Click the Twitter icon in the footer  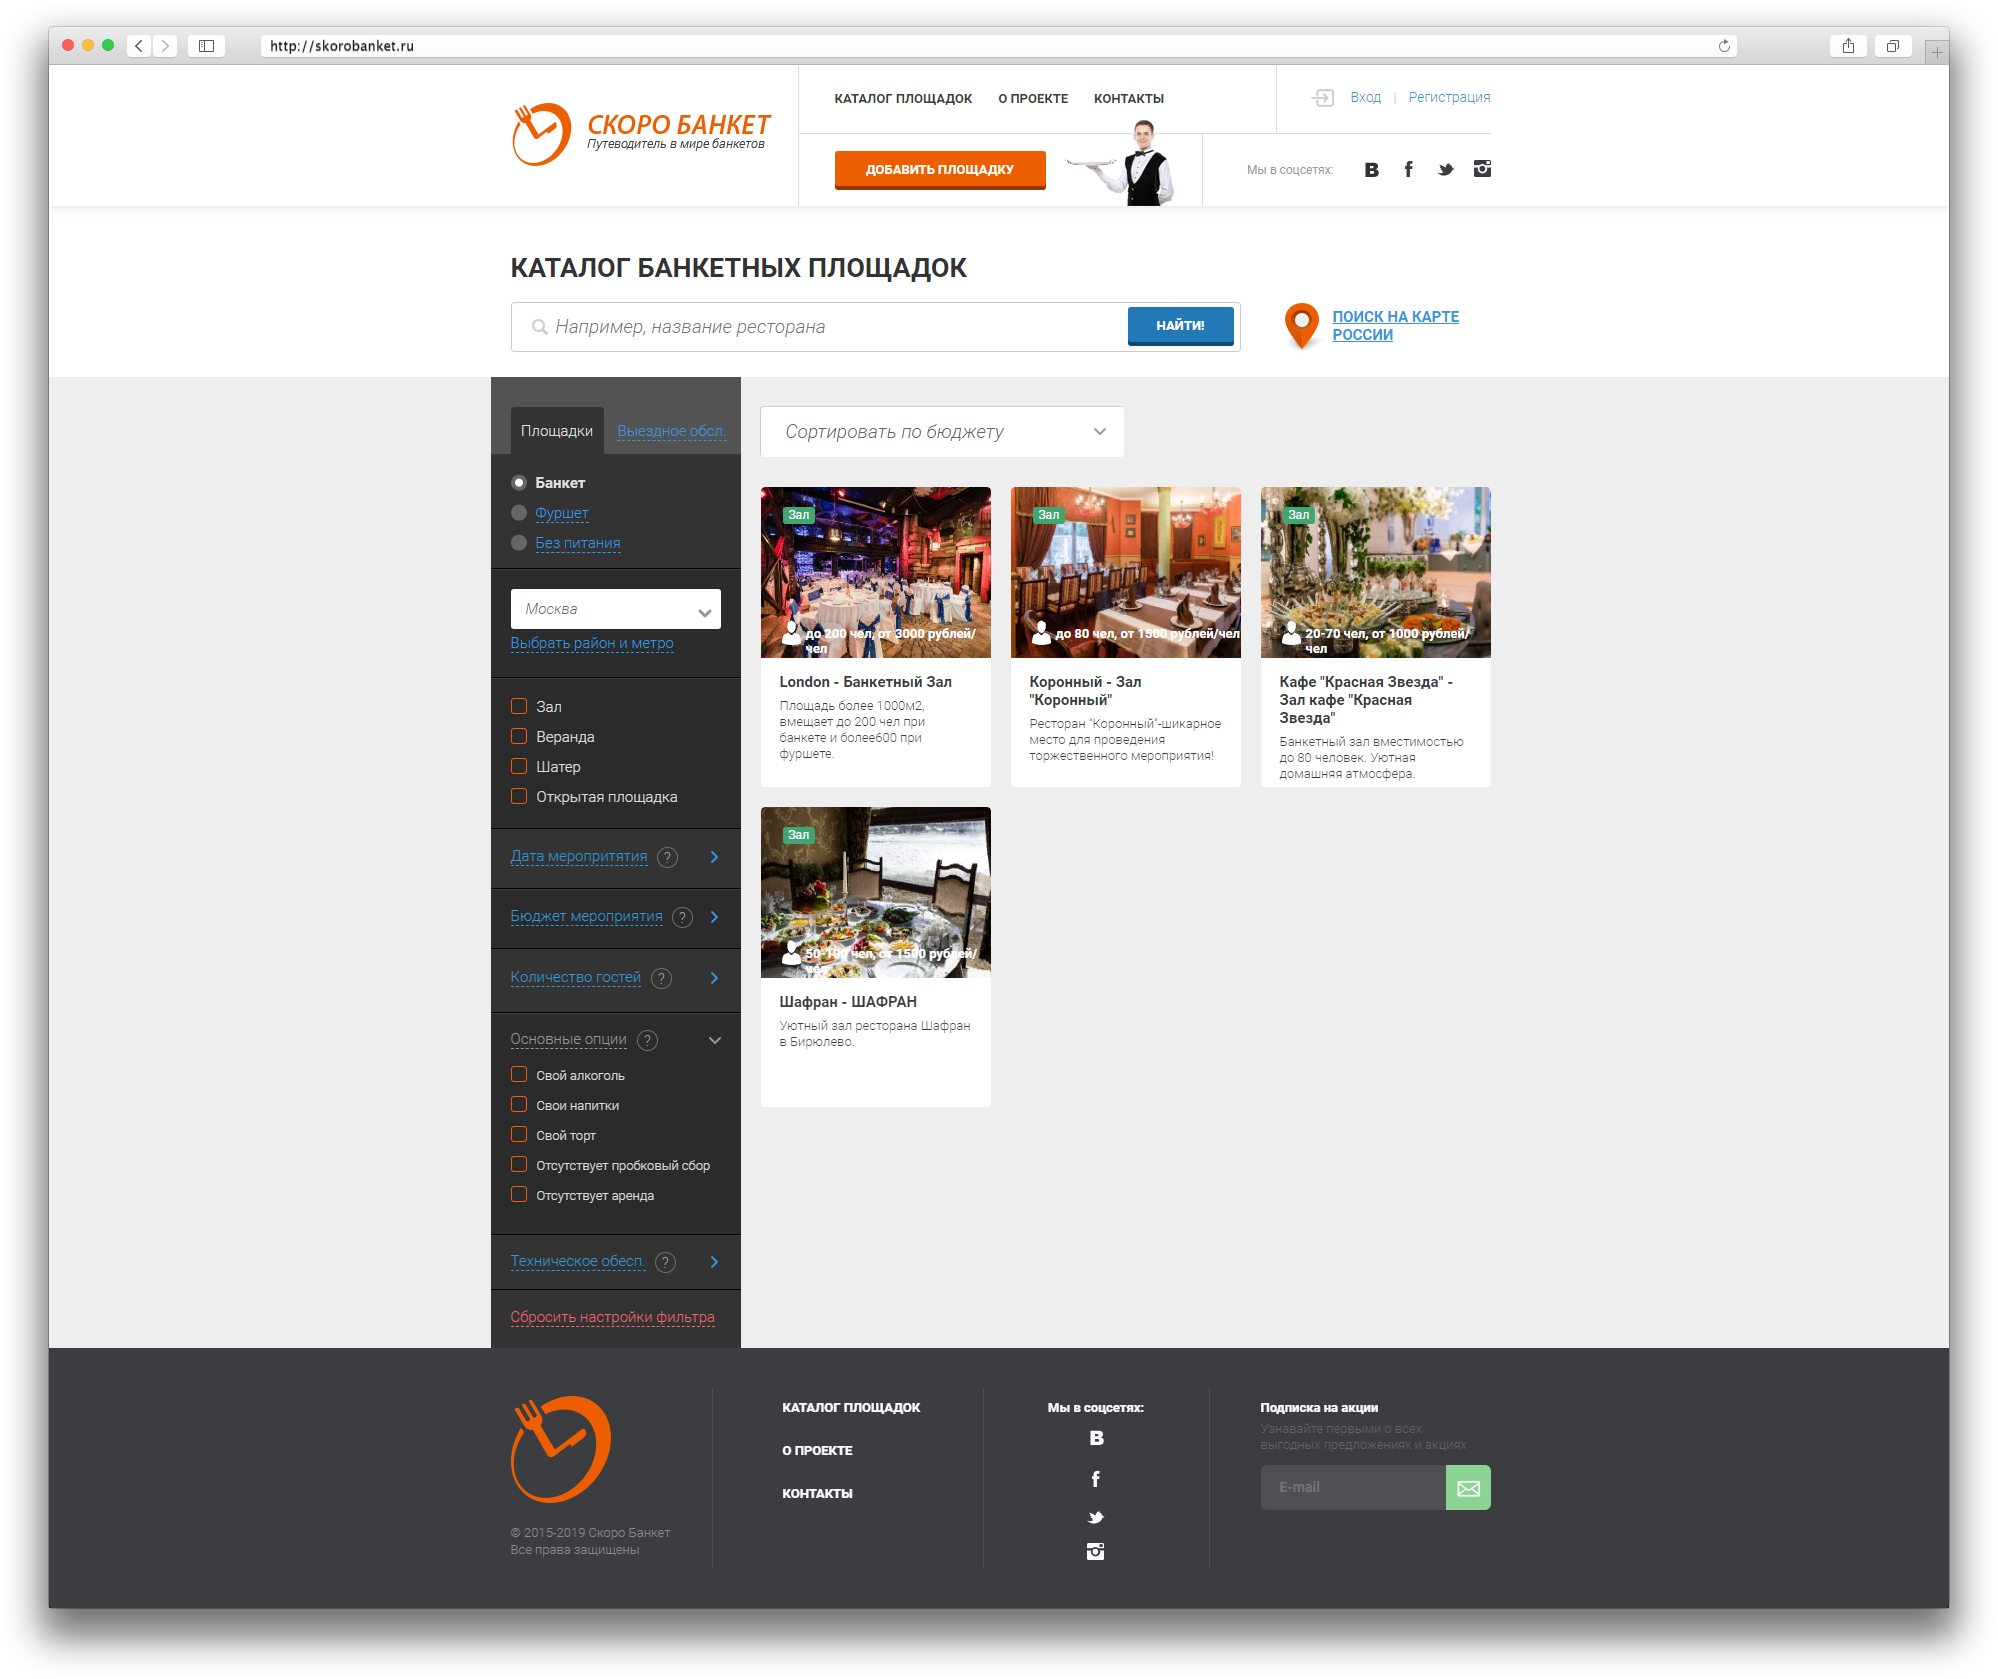pos(1096,1517)
